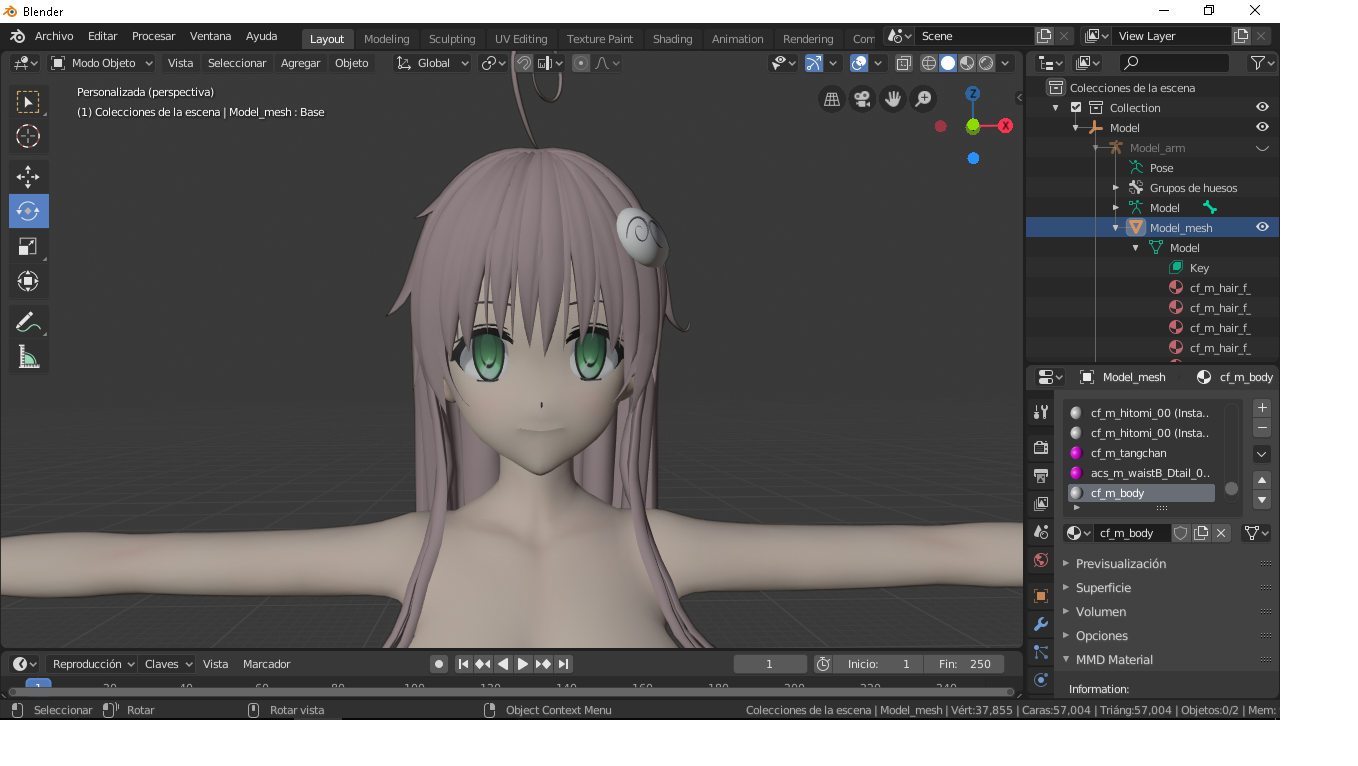Open the Modifiers wrench tab
This screenshot has height=766, width=1358.
click(1041, 624)
